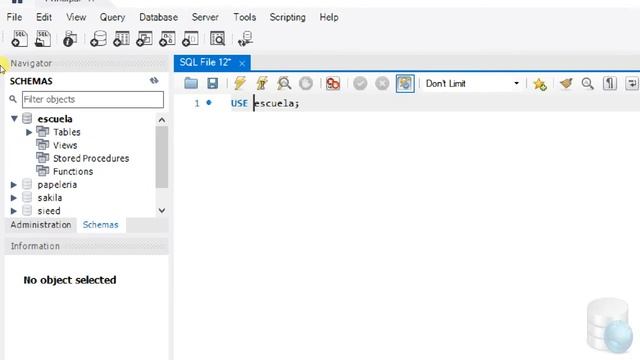Select the Stored Procedures node
Screen dimensions: 640x360
pyautogui.click(x=91, y=158)
